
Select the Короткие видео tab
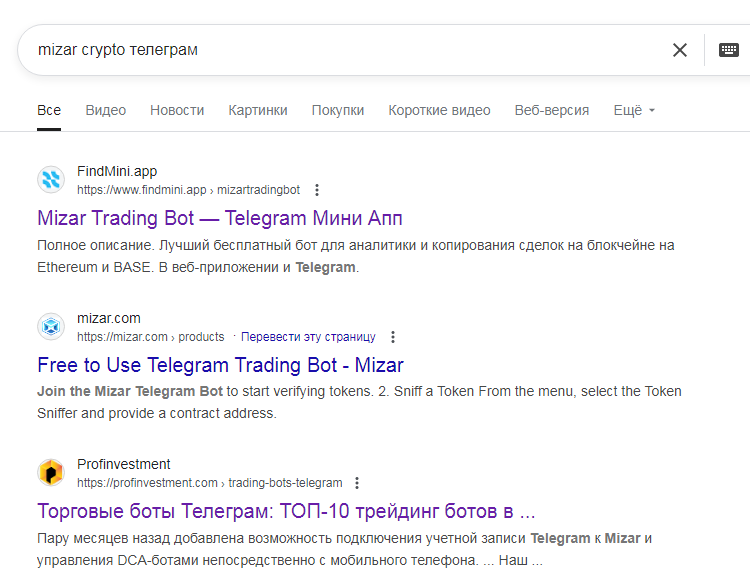439,110
